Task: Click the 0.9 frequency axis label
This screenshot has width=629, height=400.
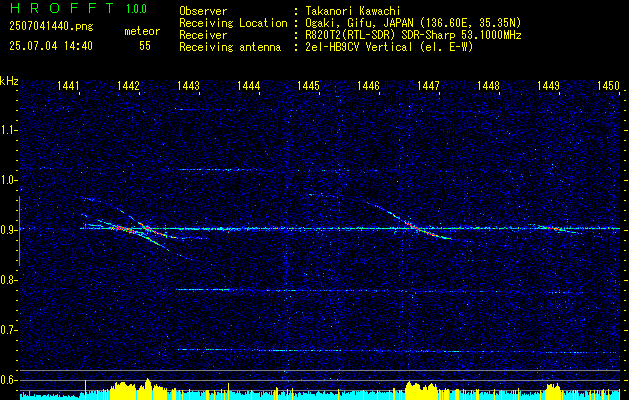Action: coord(8,230)
